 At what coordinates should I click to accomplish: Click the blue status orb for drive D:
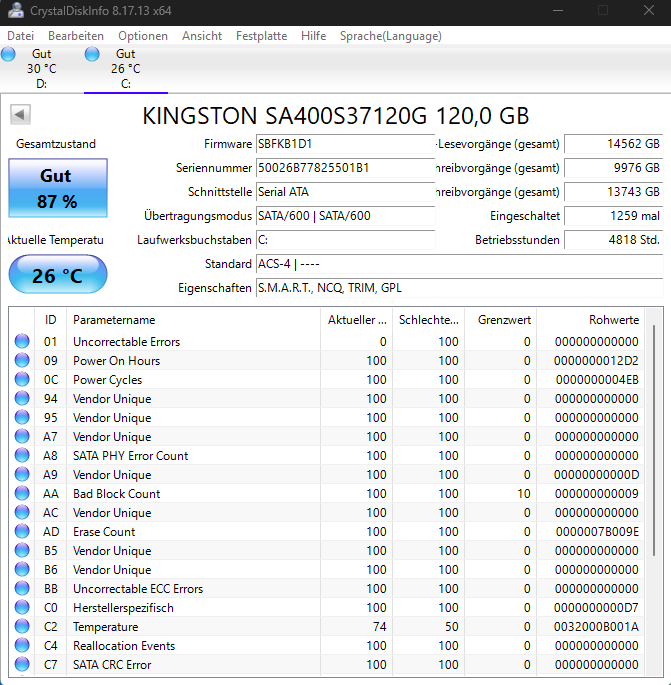(x=8, y=54)
